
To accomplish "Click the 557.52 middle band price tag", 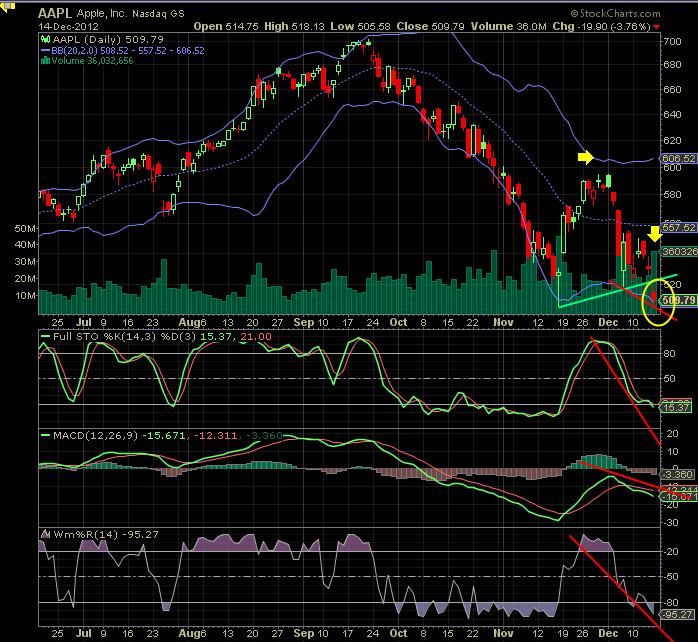I will [x=678, y=228].
